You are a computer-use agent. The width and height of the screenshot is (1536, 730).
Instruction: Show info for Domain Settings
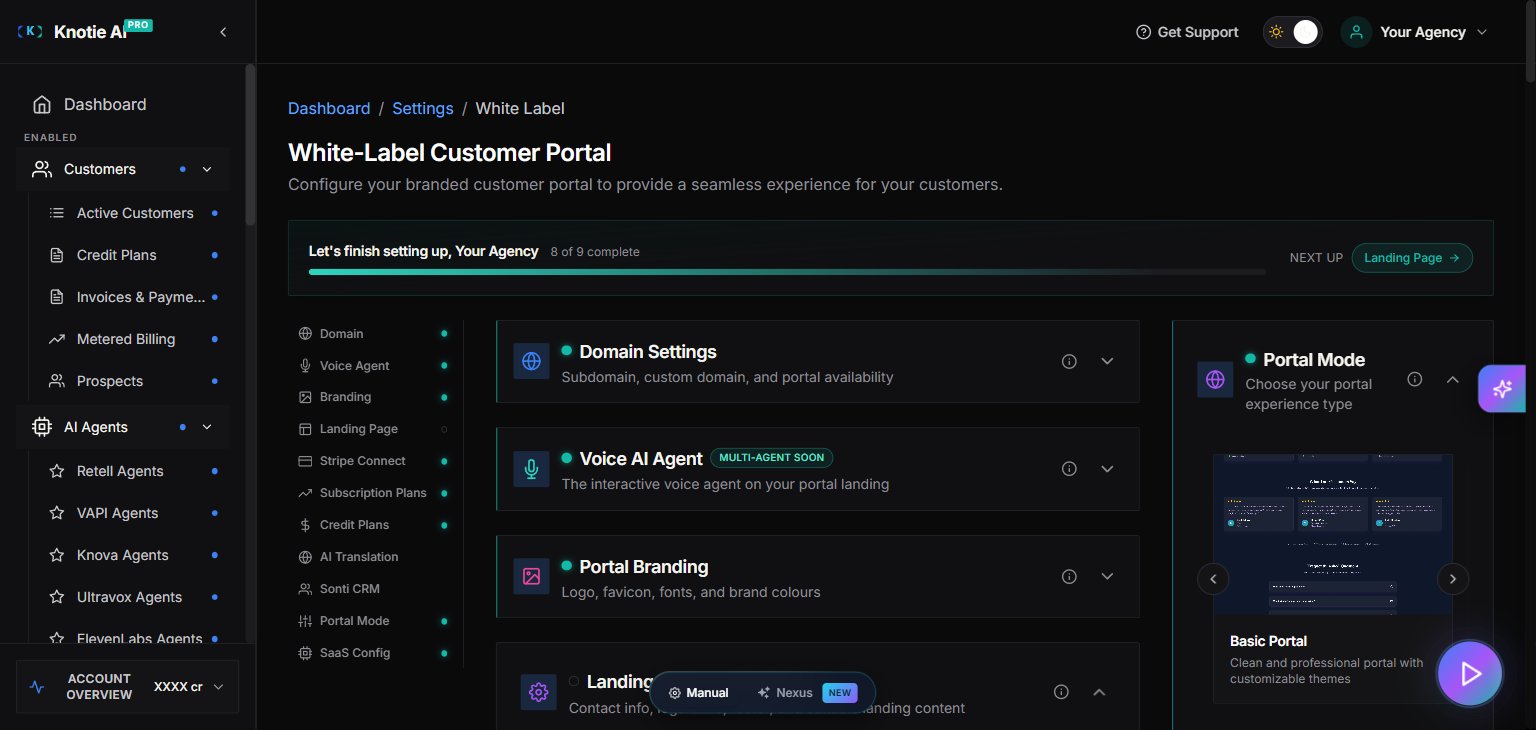tap(1069, 361)
